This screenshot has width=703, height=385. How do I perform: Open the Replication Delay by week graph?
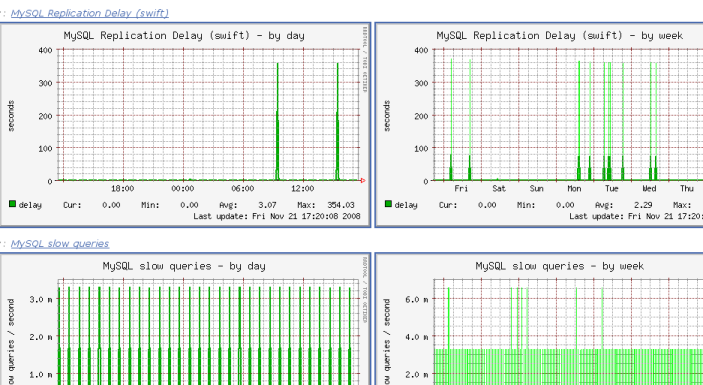tap(539, 124)
